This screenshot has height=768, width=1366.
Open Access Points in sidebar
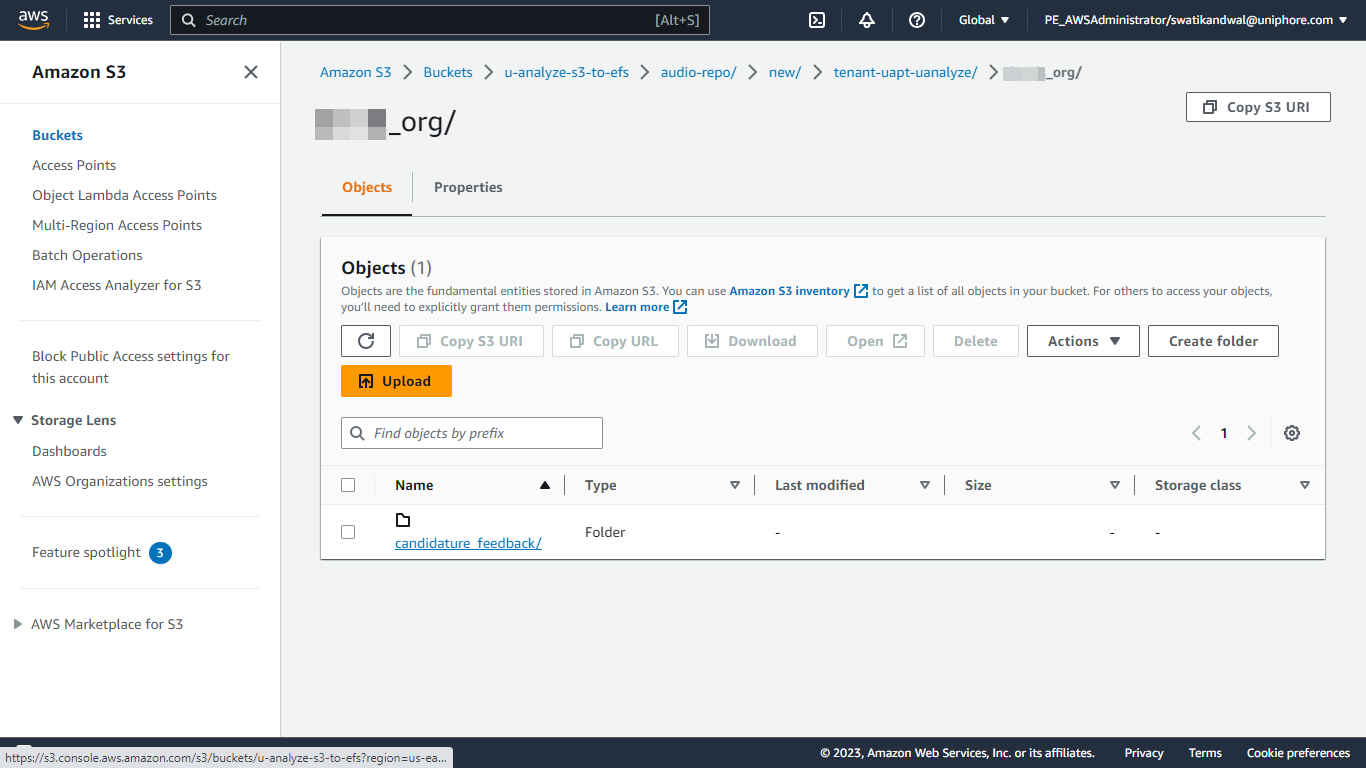[x=74, y=165]
